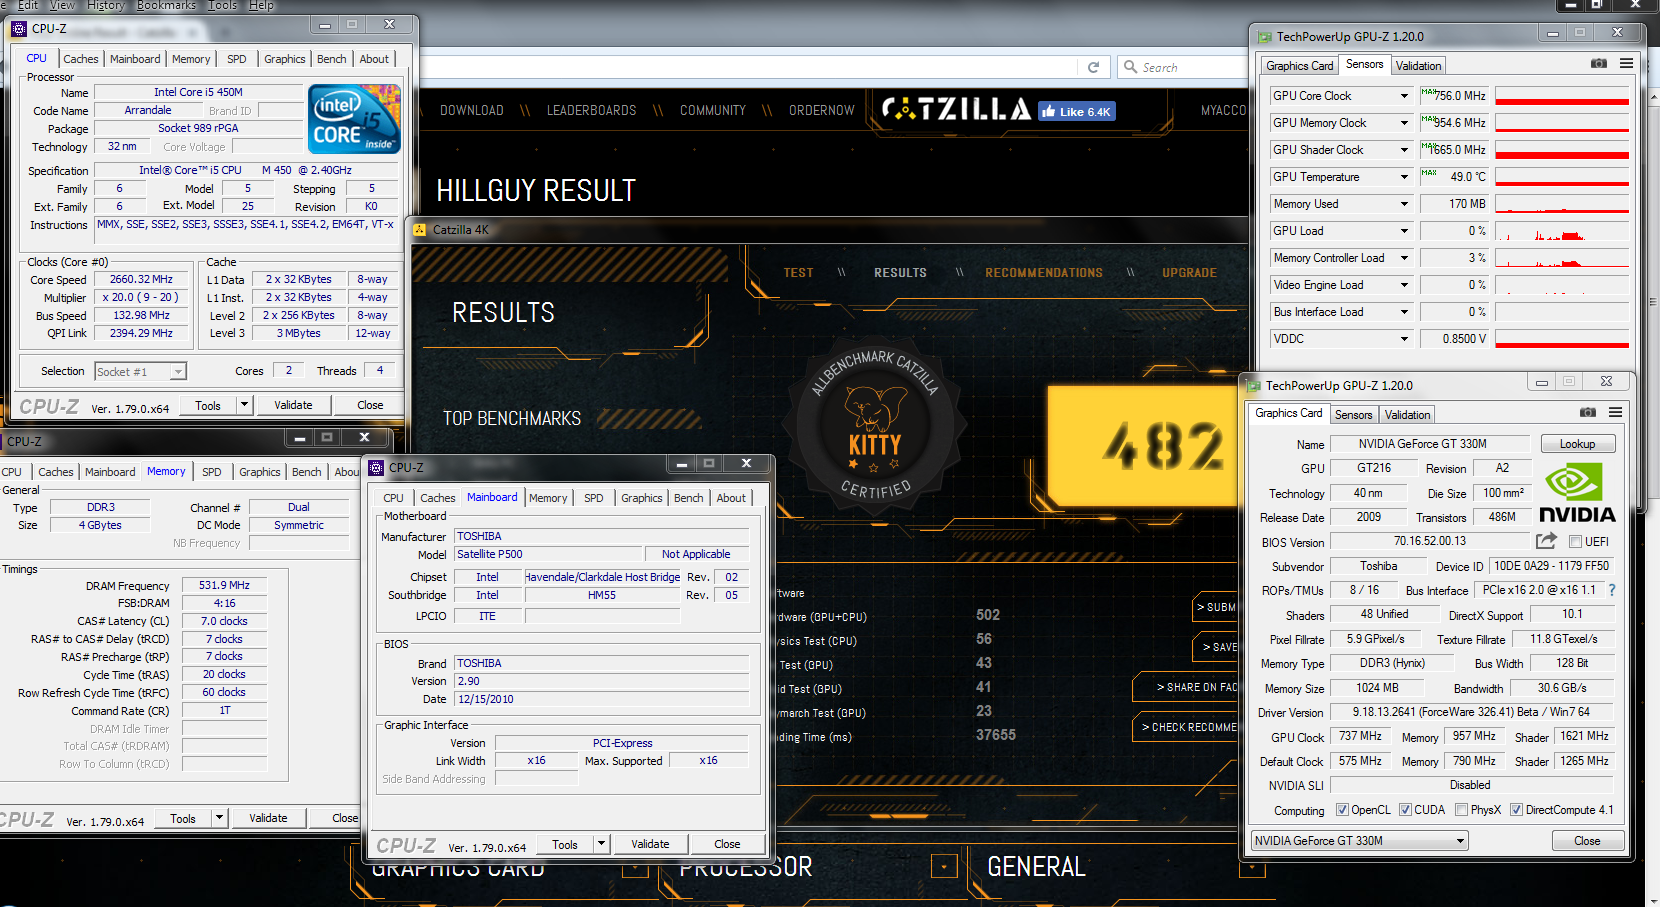Screen dimensions: 1660x907
Task: Open the LEADERBOARDS page on Catzilla site
Action: coord(591,111)
